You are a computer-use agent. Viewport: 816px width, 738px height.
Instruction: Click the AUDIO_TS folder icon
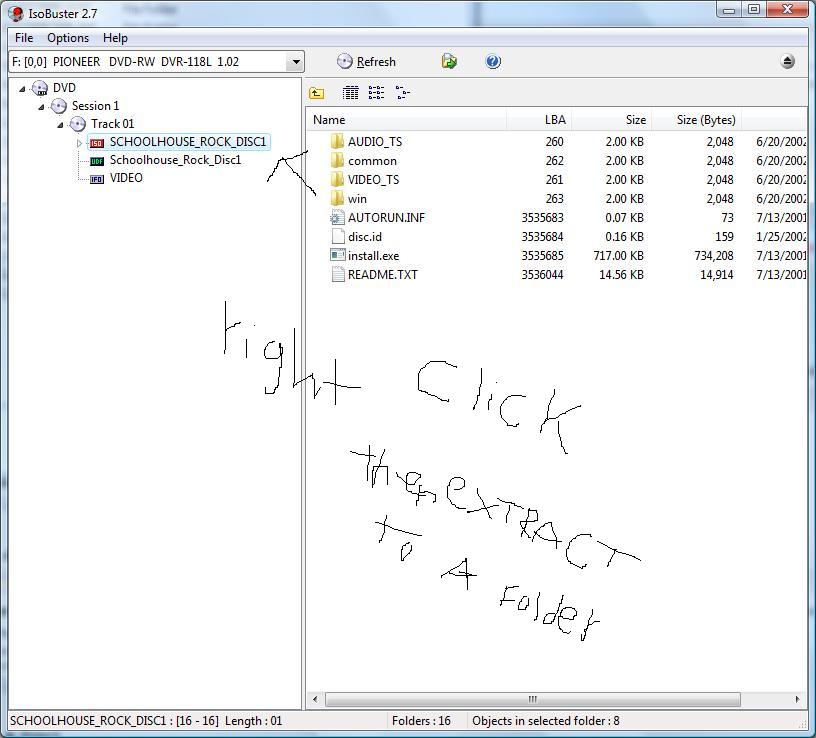click(337, 142)
